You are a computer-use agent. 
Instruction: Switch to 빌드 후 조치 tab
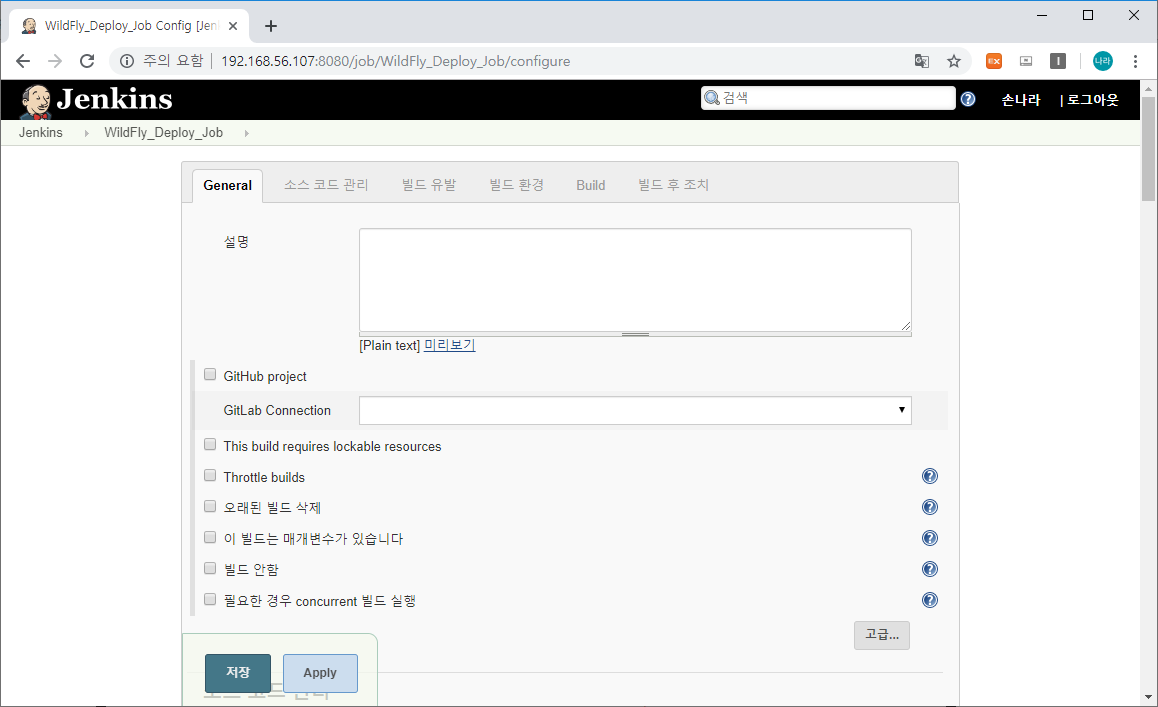coord(674,185)
